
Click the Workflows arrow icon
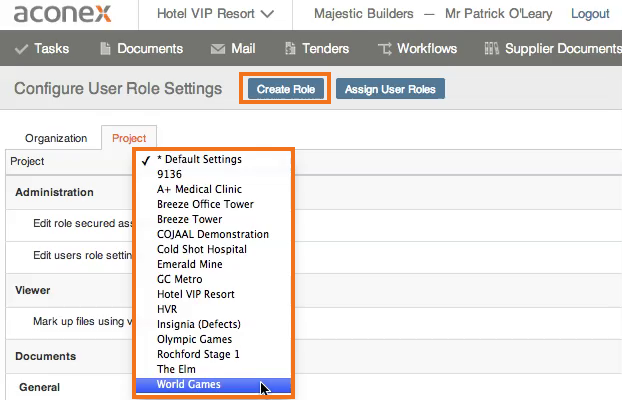coord(384,49)
